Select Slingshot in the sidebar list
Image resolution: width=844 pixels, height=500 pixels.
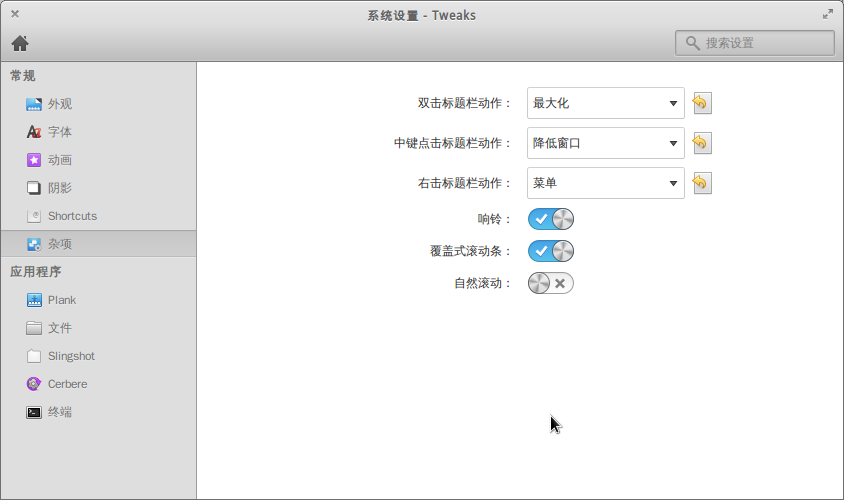71,356
